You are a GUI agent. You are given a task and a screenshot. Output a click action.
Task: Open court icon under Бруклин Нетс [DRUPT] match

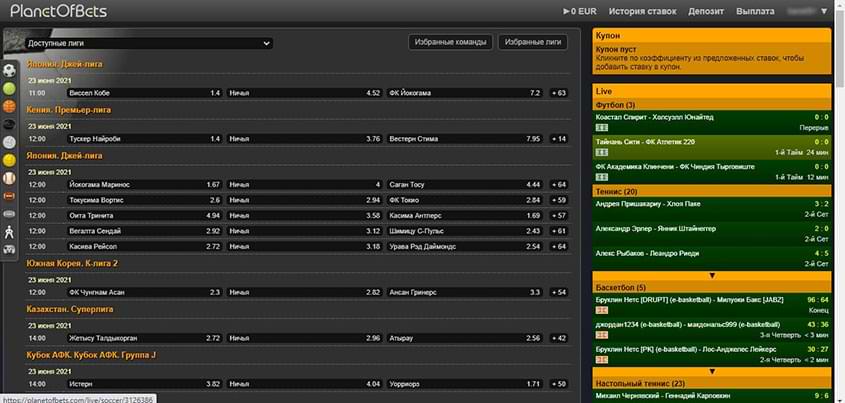(601, 310)
